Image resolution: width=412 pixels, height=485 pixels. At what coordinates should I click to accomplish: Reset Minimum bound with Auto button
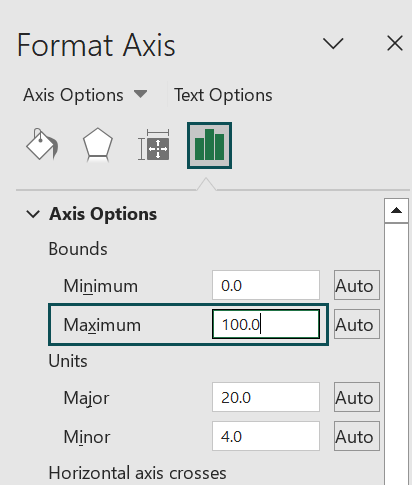pyautogui.click(x=357, y=285)
